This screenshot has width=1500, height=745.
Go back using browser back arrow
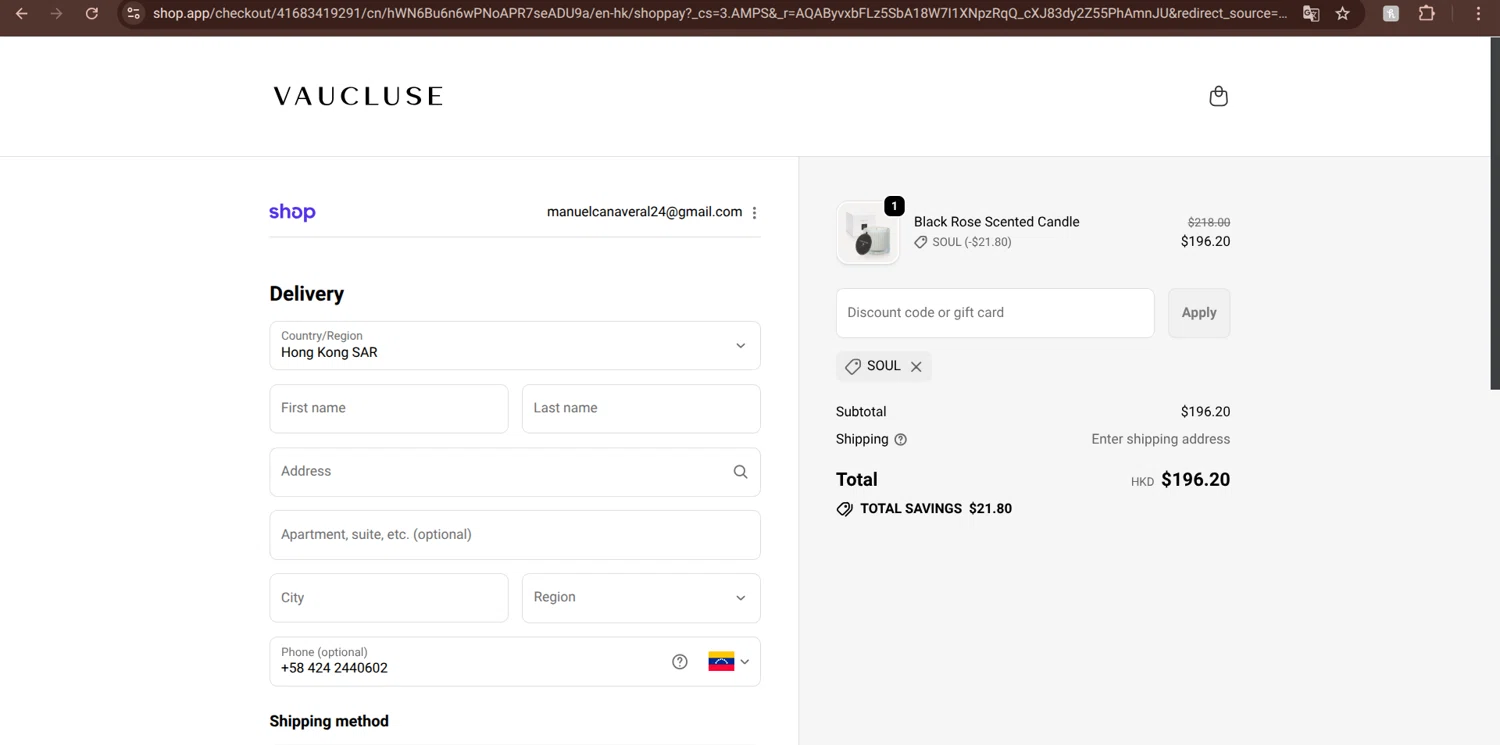(21, 14)
